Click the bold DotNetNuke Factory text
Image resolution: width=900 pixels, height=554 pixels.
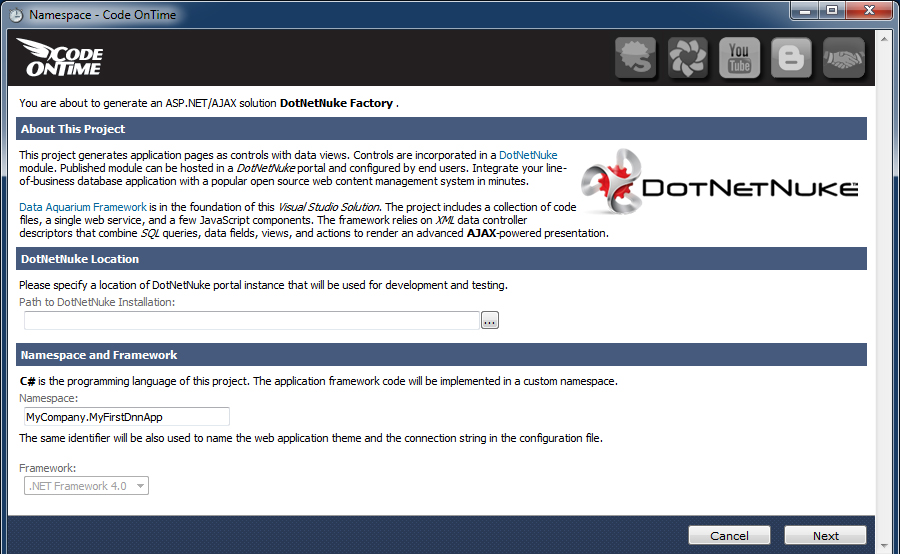336,103
